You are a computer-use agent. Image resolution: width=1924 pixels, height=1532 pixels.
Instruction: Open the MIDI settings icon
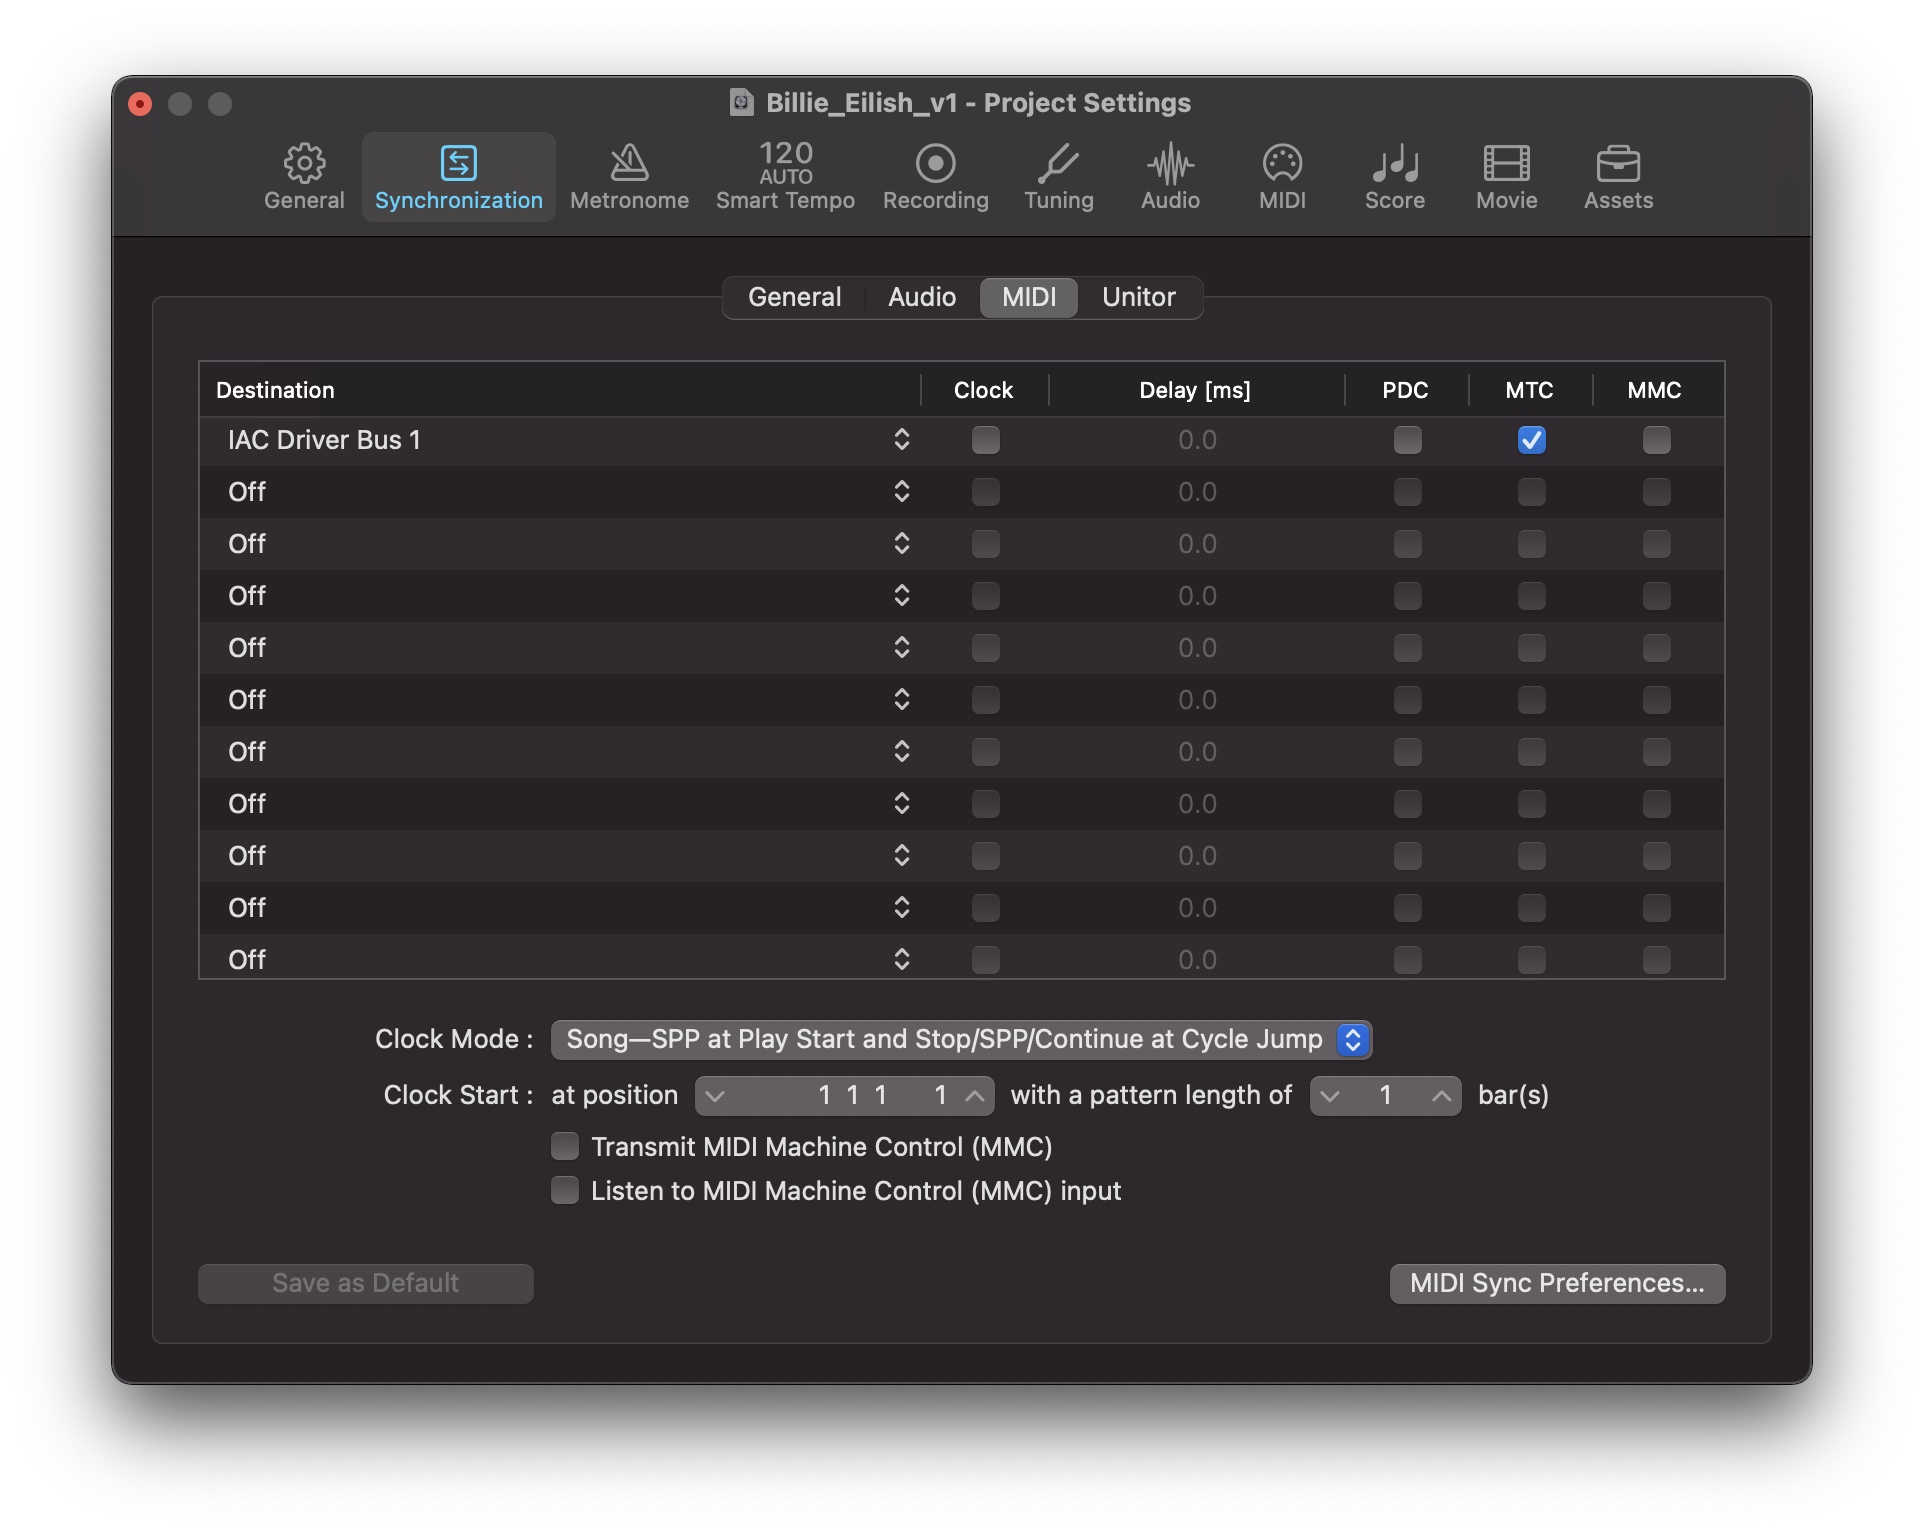tap(1282, 176)
